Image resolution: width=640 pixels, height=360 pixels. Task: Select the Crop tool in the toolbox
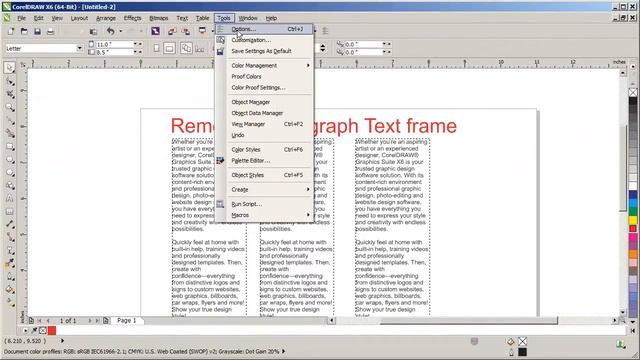[x=10, y=95]
